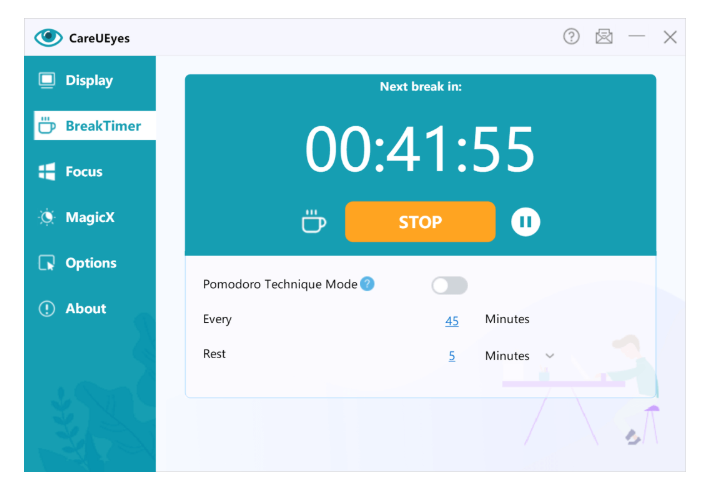The image size is (706, 496).
Task: Expand the Rest unit Minutes dropdown
Action: (x=550, y=356)
